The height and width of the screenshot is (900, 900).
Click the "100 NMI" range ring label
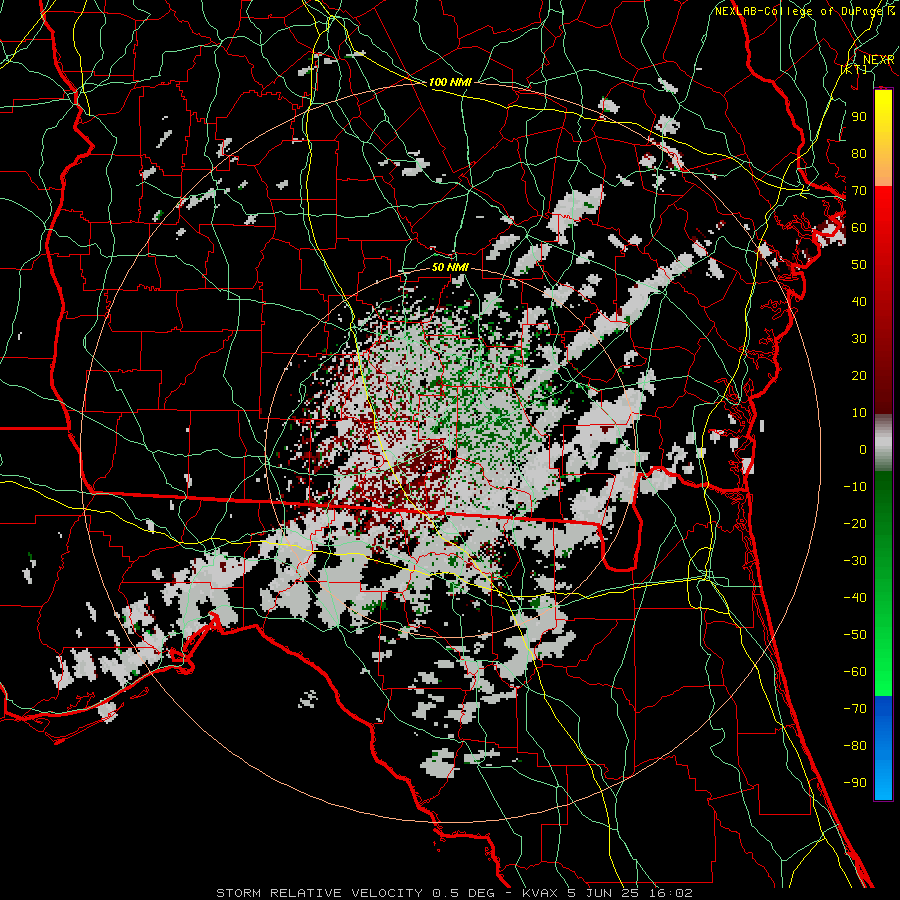pyautogui.click(x=450, y=82)
